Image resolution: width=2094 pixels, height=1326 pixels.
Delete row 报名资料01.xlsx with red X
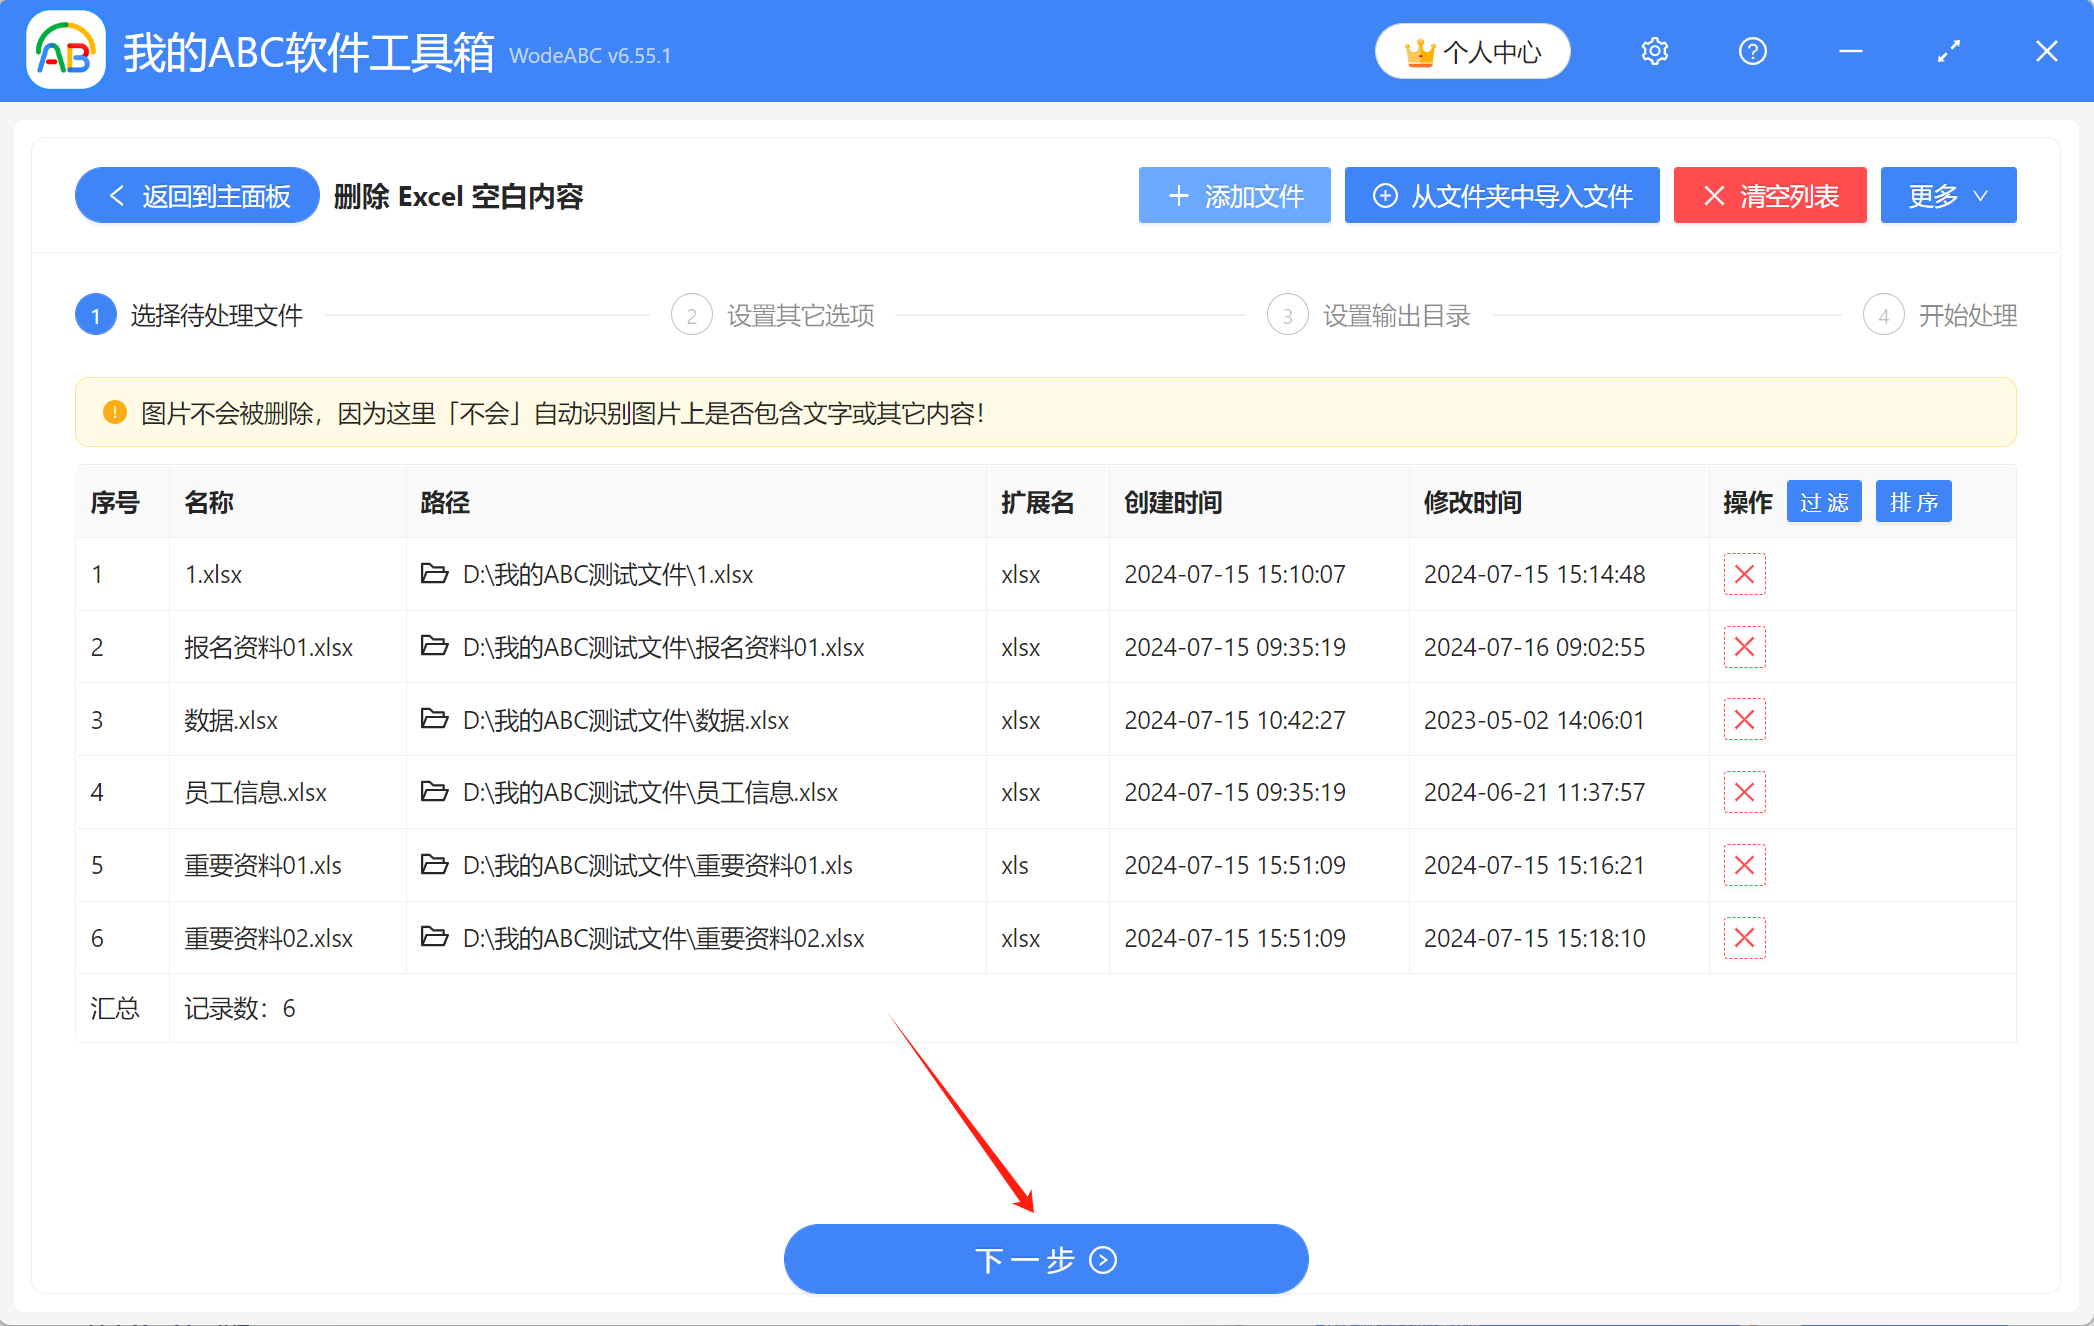pos(1744,647)
